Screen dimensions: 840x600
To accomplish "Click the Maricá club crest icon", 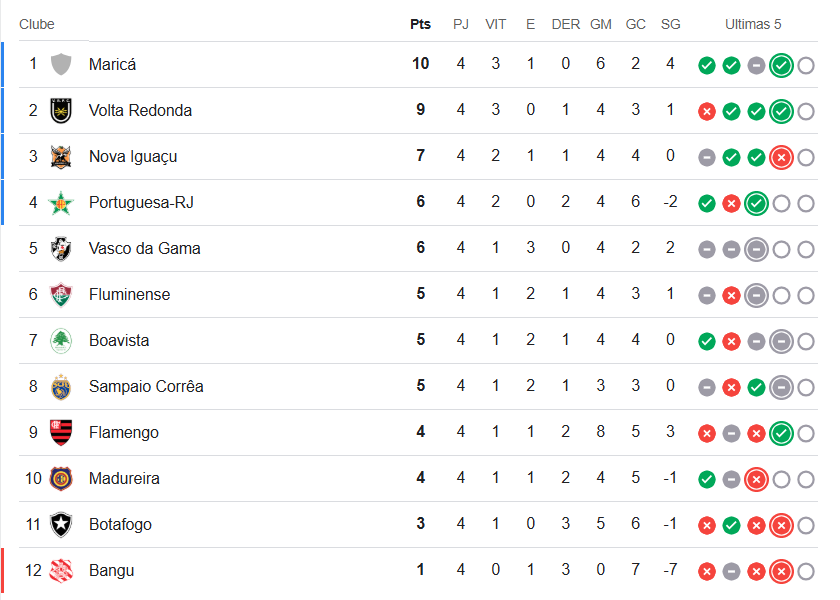I will click(x=61, y=64).
